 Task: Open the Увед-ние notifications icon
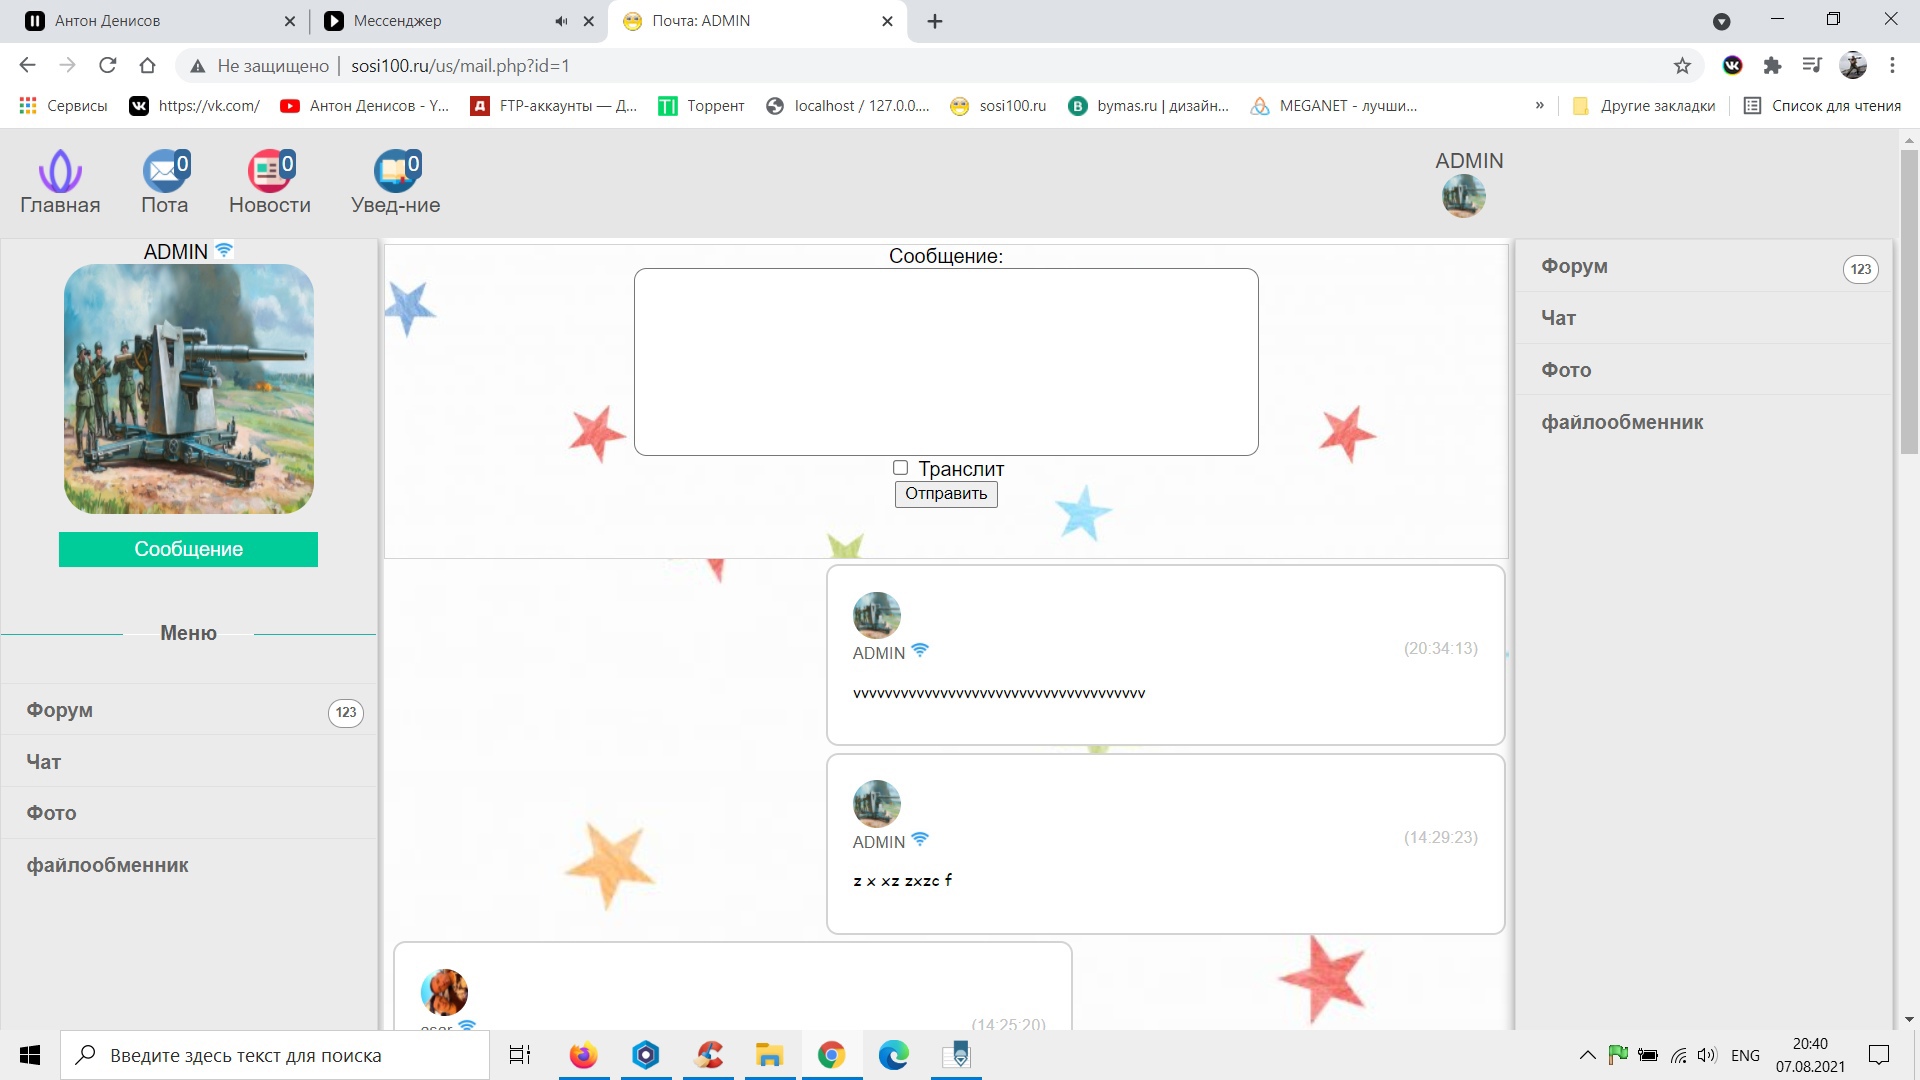(x=395, y=172)
